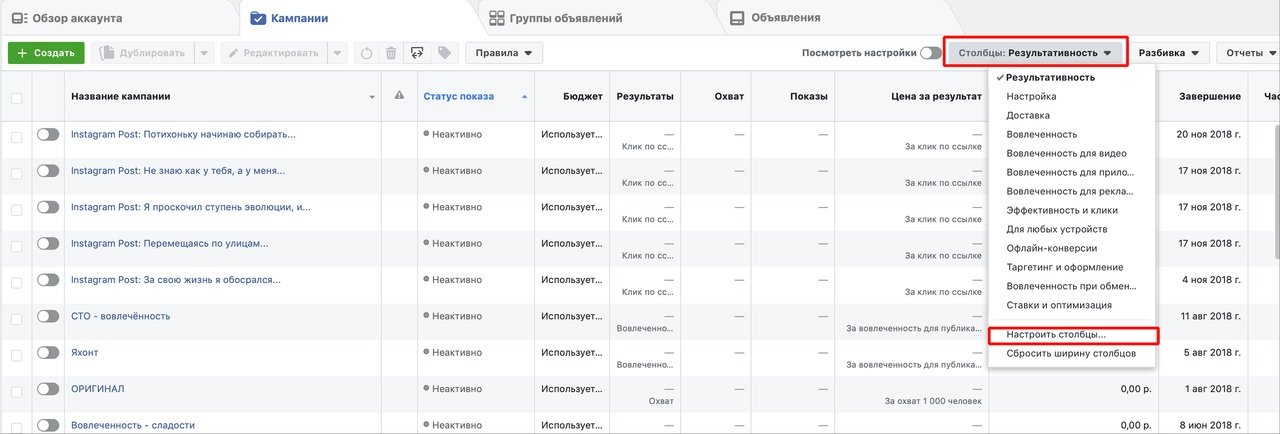Click the warning triangle column header
1280x434 pixels.
click(399, 96)
